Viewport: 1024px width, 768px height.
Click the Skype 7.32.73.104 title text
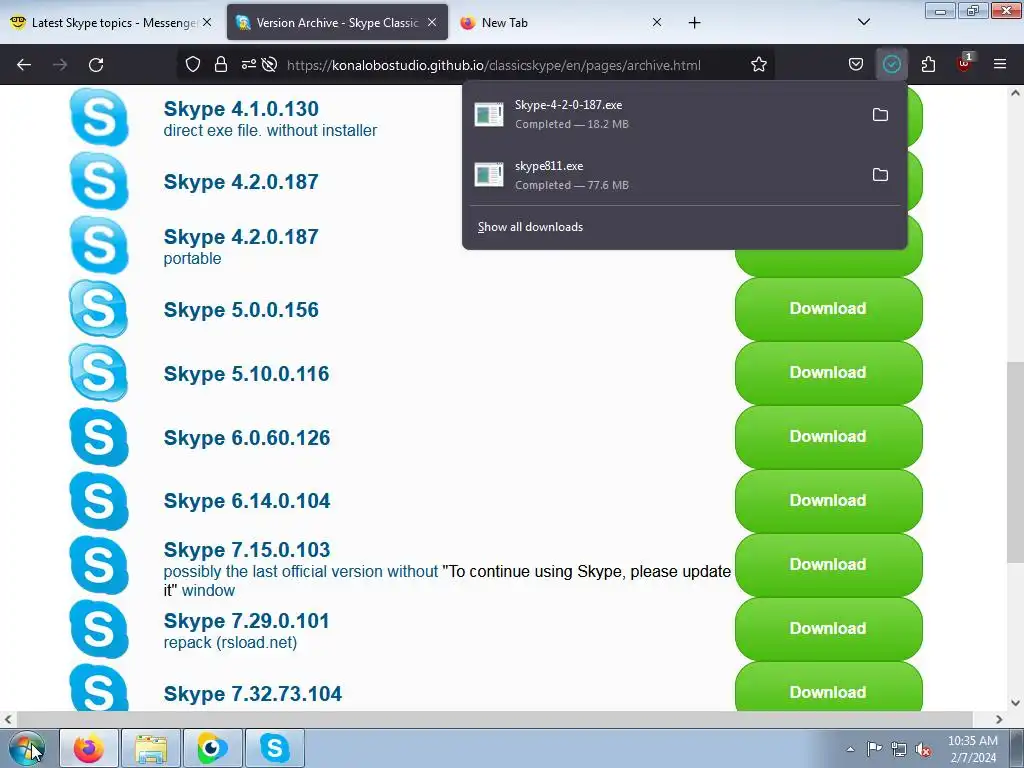tap(253, 694)
